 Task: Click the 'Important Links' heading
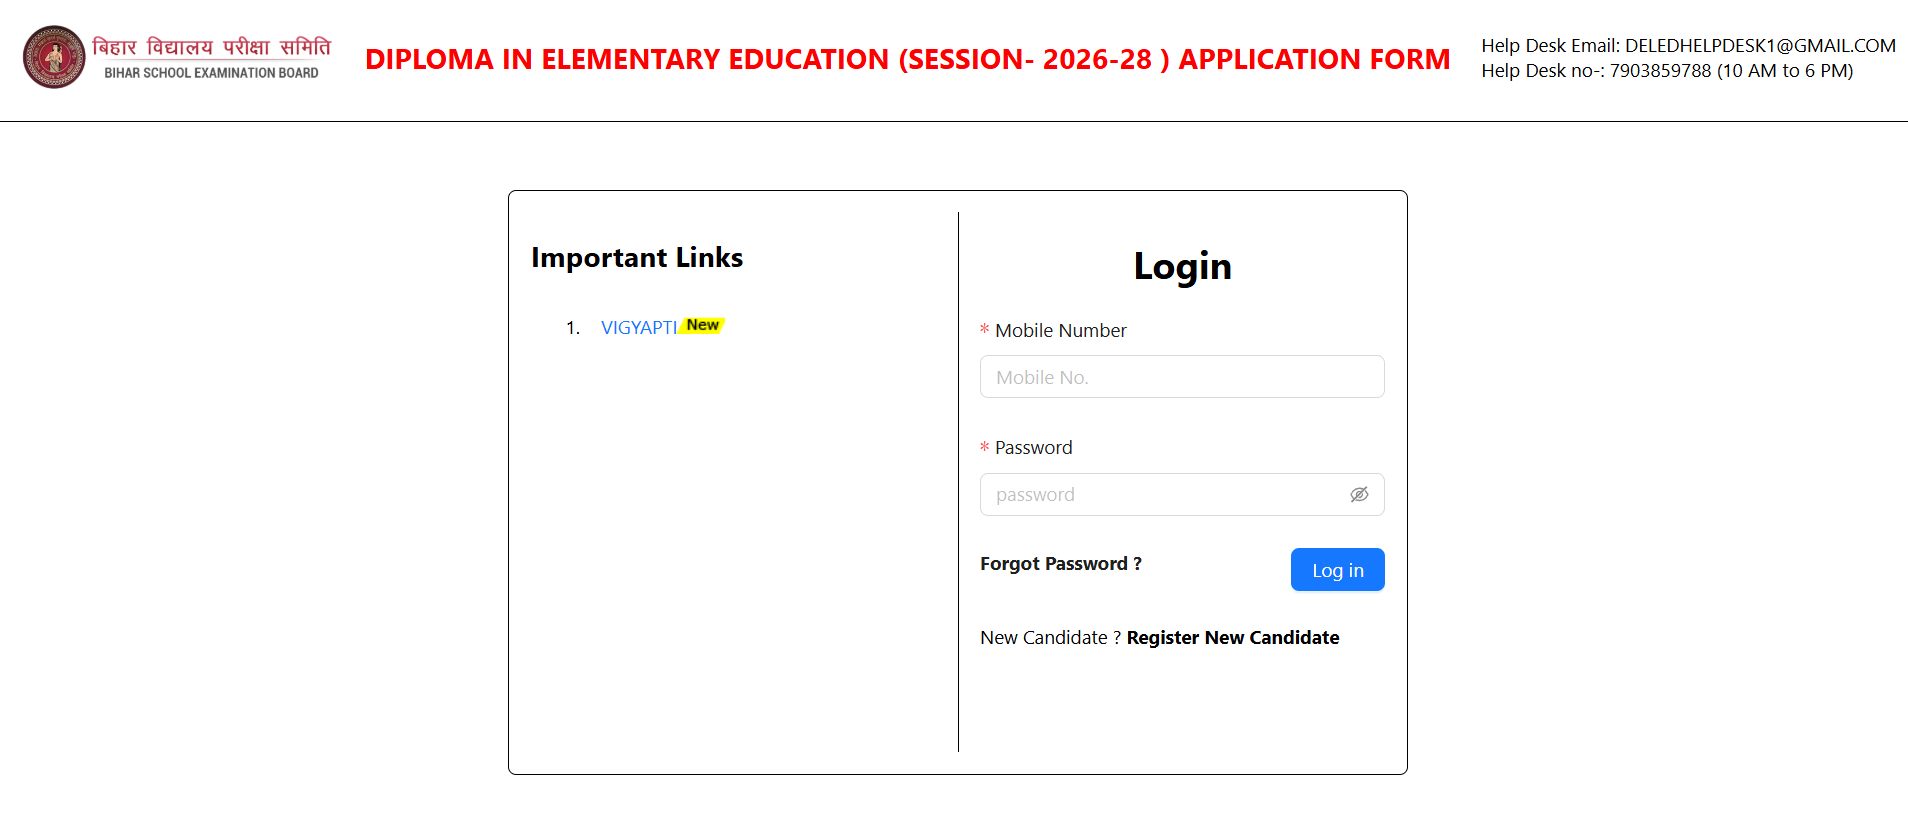(x=637, y=257)
